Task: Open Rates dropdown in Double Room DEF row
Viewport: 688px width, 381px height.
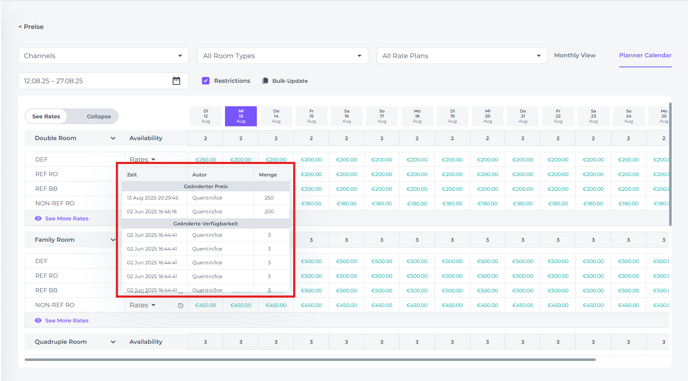Action: tap(143, 159)
